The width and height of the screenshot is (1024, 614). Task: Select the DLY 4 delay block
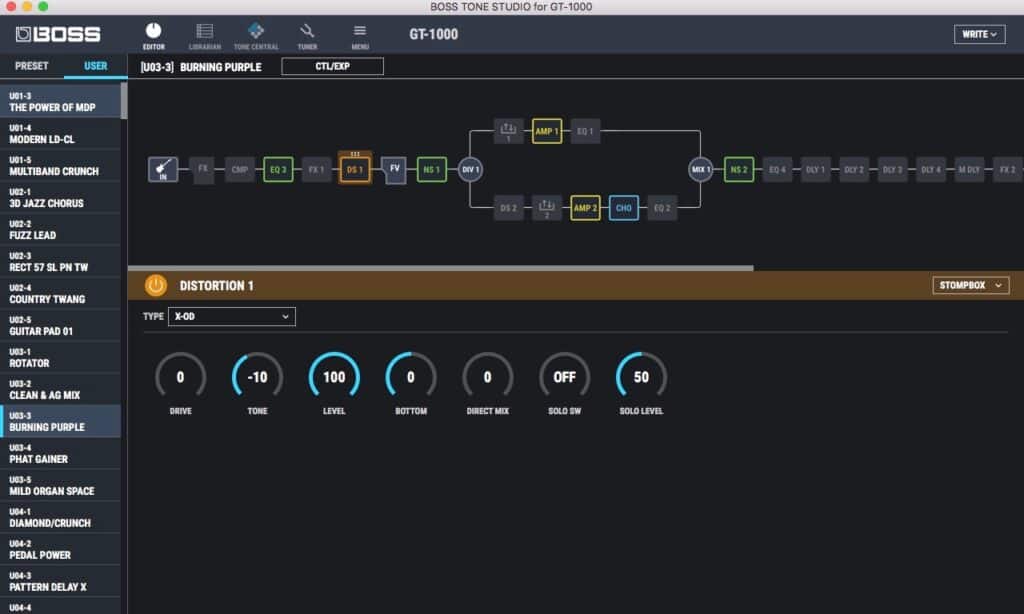(x=931, y=170)
